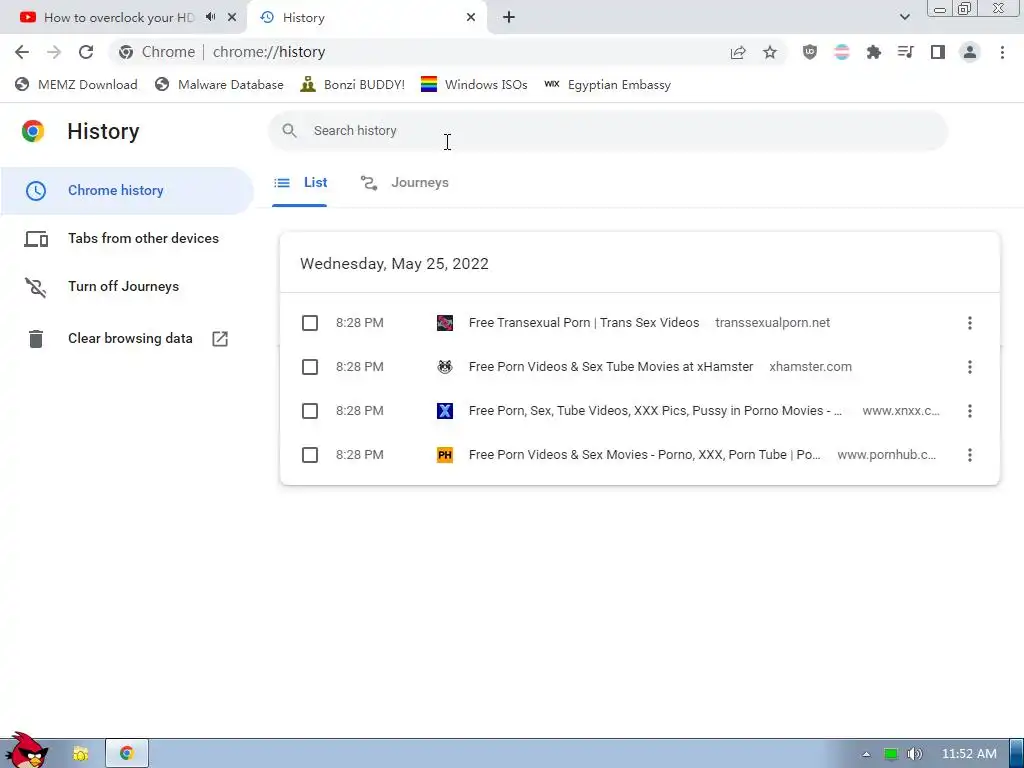Image resolution: width=1024 pixels, height=768 pixels.
Task: Open the Chrome three-dot main menu
Action: (1002, 52)
